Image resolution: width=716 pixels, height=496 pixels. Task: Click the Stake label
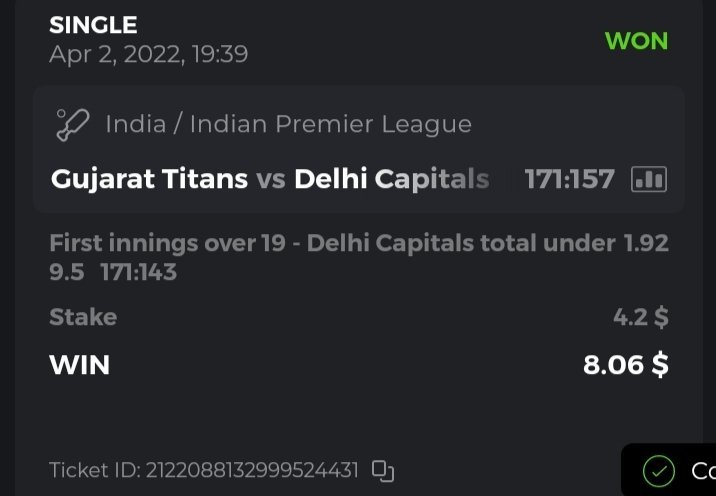coord(83,317)
